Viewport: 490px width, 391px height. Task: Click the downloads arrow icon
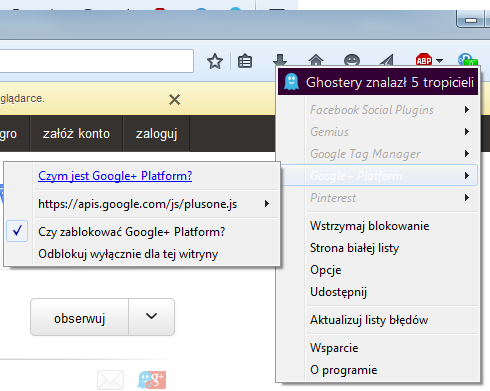(280, 60)
